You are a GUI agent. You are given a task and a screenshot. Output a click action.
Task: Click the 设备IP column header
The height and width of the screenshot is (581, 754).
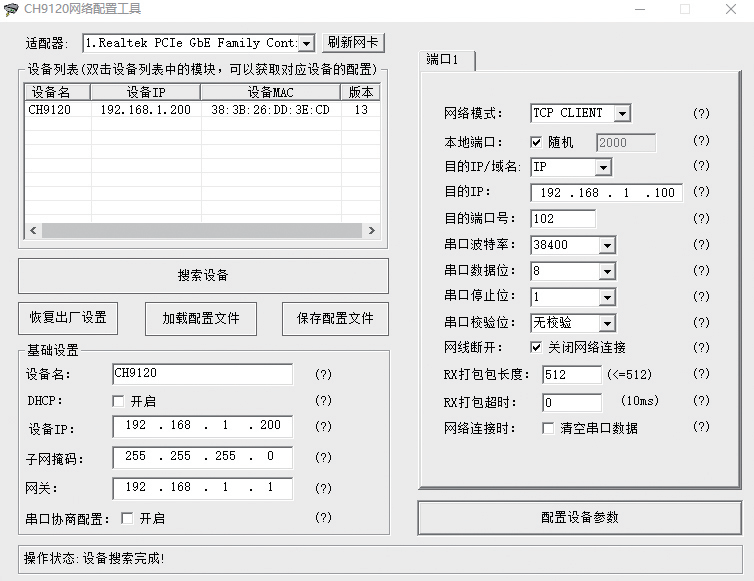pos(146,92)
